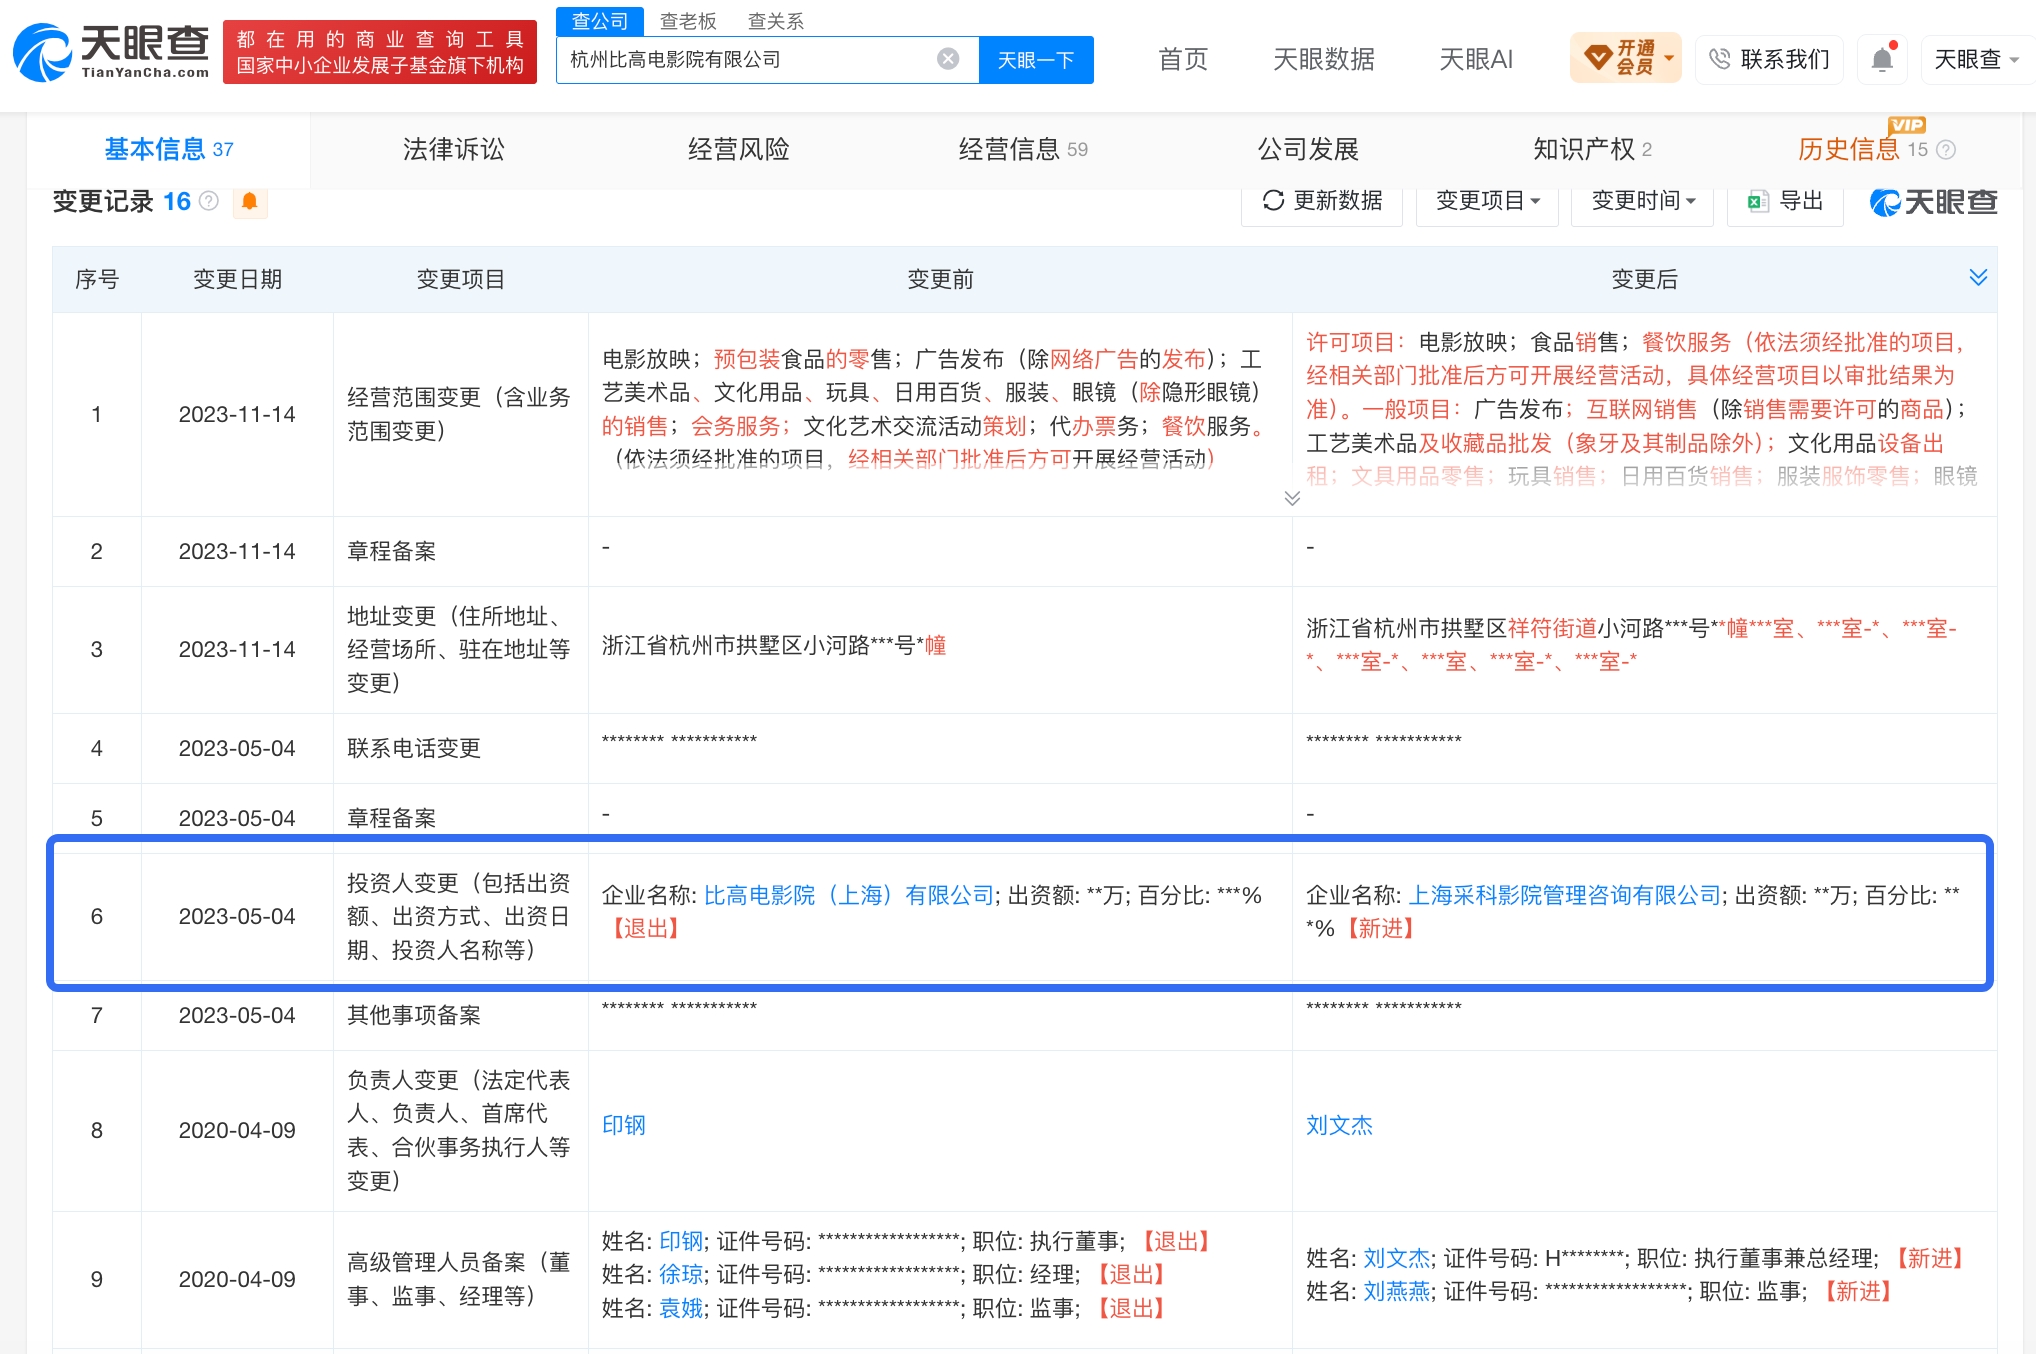Viewport: 2036px width, 1354px height.
Task: Open the notification bell
Action: [1882, 59]
